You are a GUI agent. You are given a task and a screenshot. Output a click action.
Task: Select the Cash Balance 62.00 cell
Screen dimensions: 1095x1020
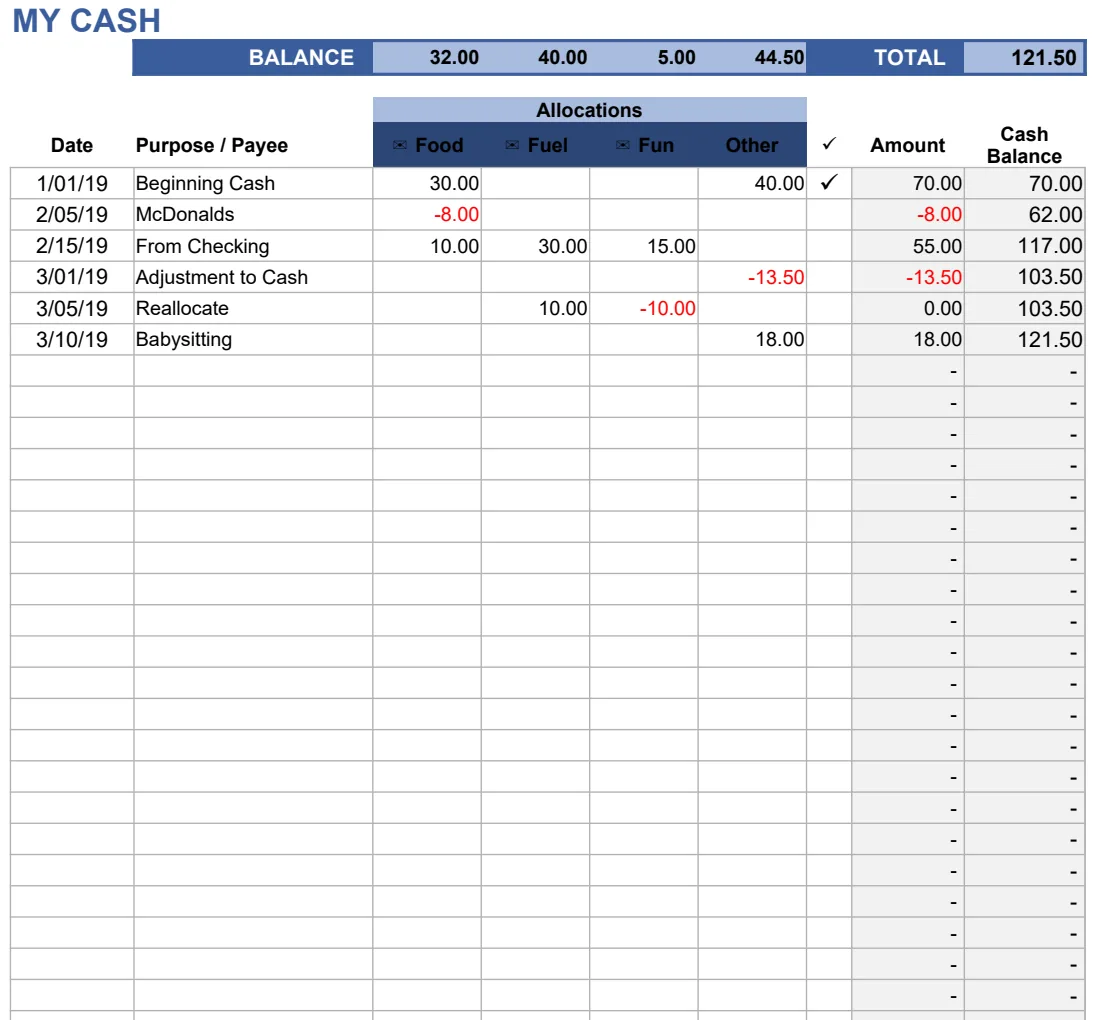pos(1024,214)
